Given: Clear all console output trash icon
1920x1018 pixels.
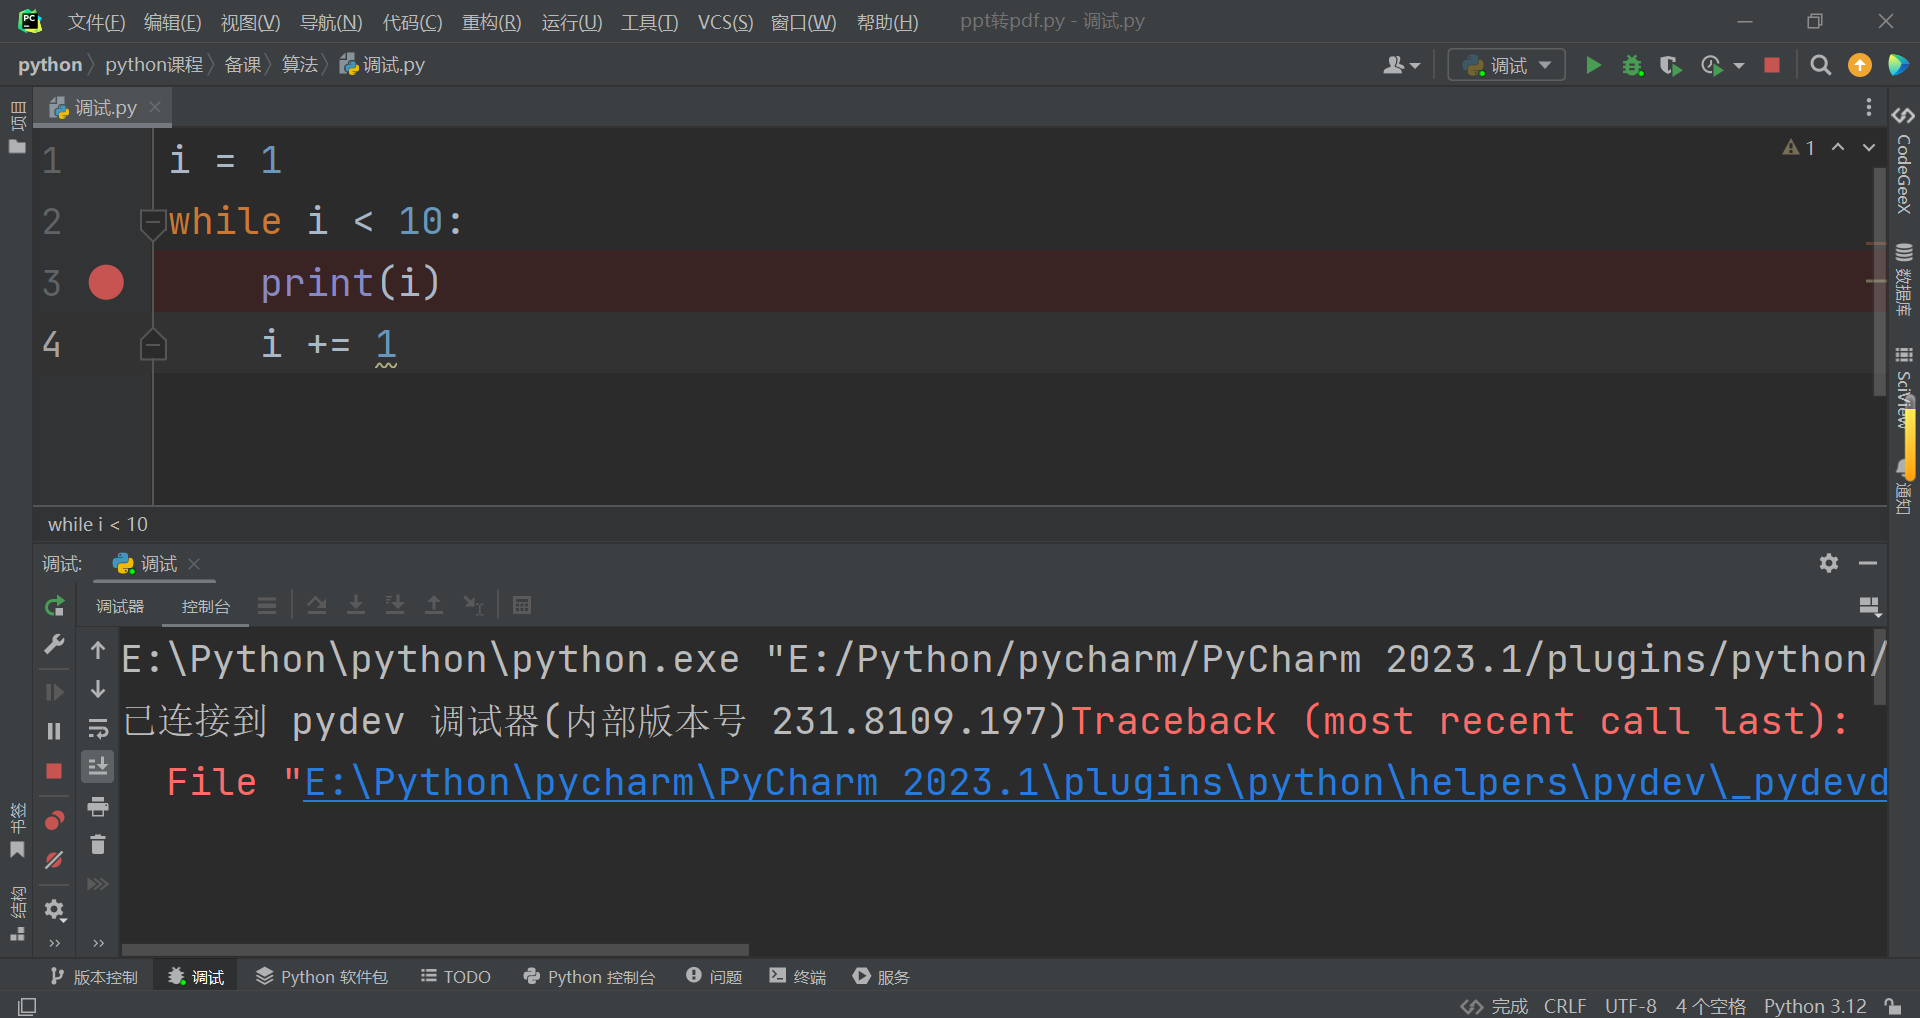Looking at the screenshot, I should [98, 845].
